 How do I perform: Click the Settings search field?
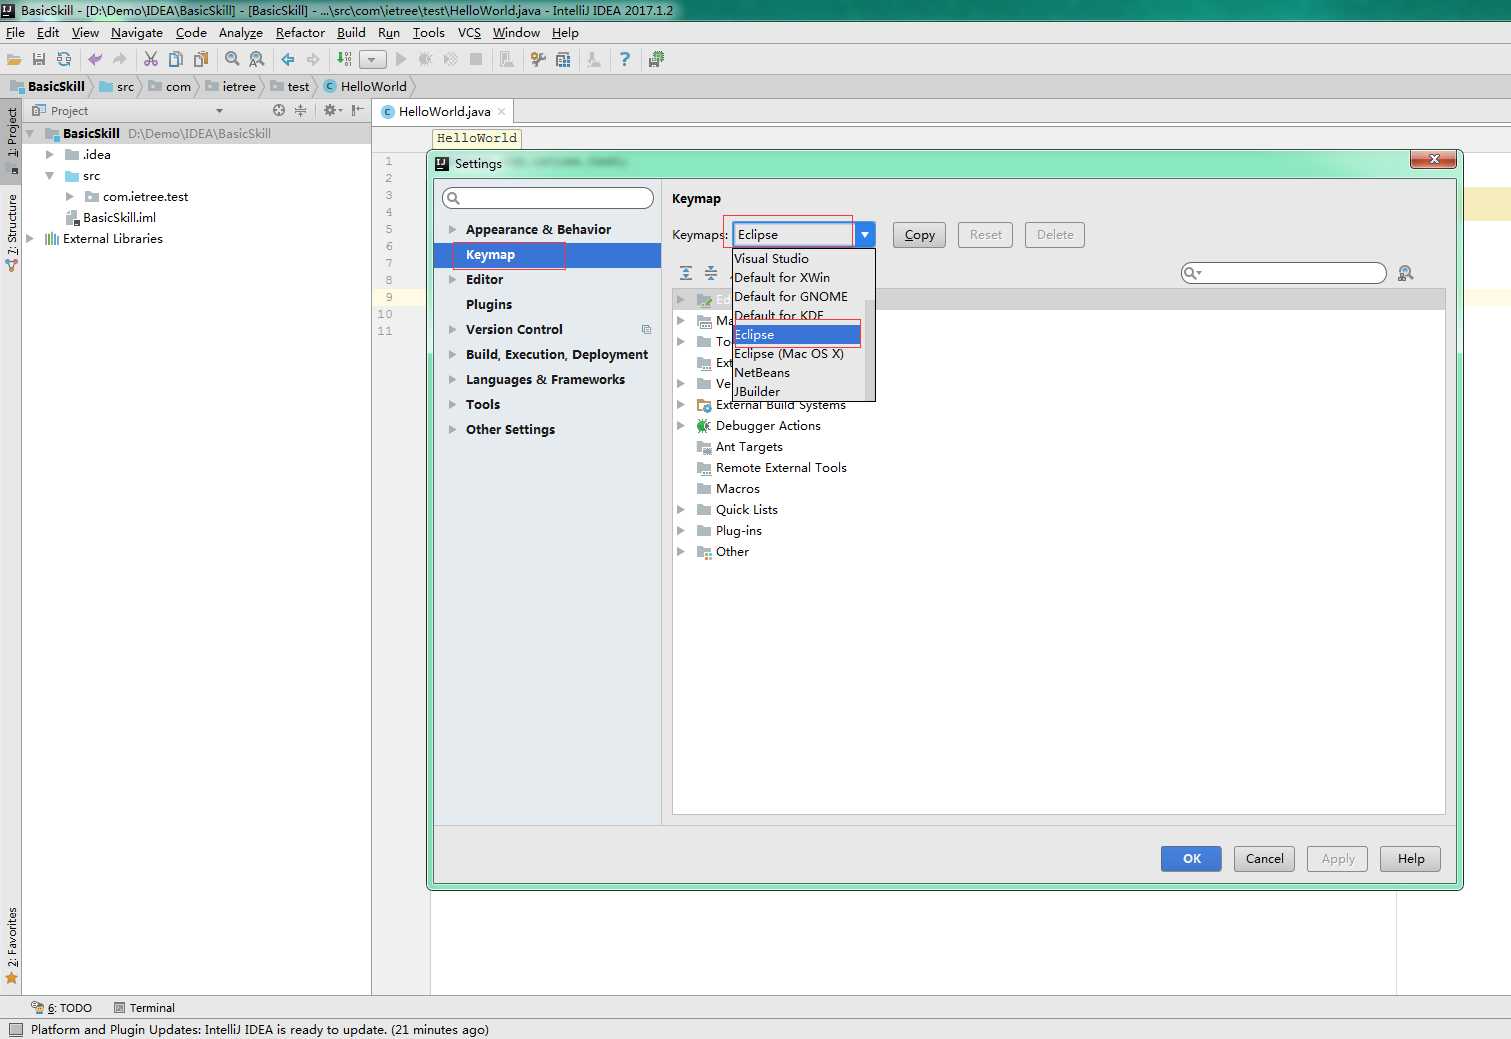[548, 198]
